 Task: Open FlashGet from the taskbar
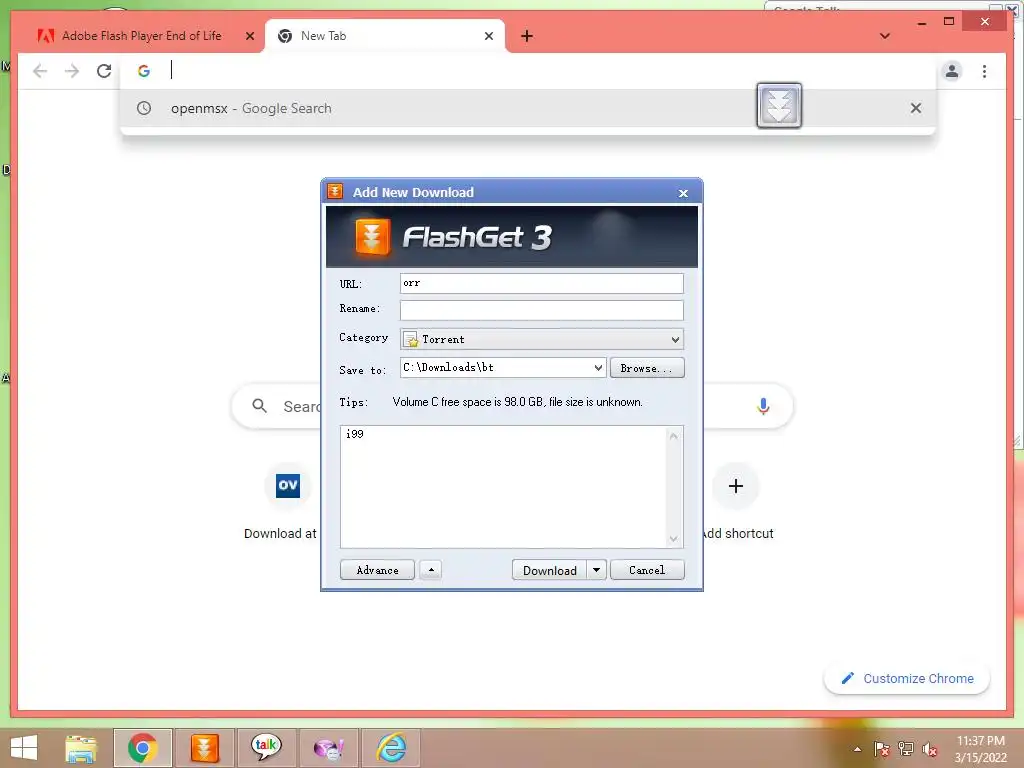pyautogui.click(x=204, y=748)
